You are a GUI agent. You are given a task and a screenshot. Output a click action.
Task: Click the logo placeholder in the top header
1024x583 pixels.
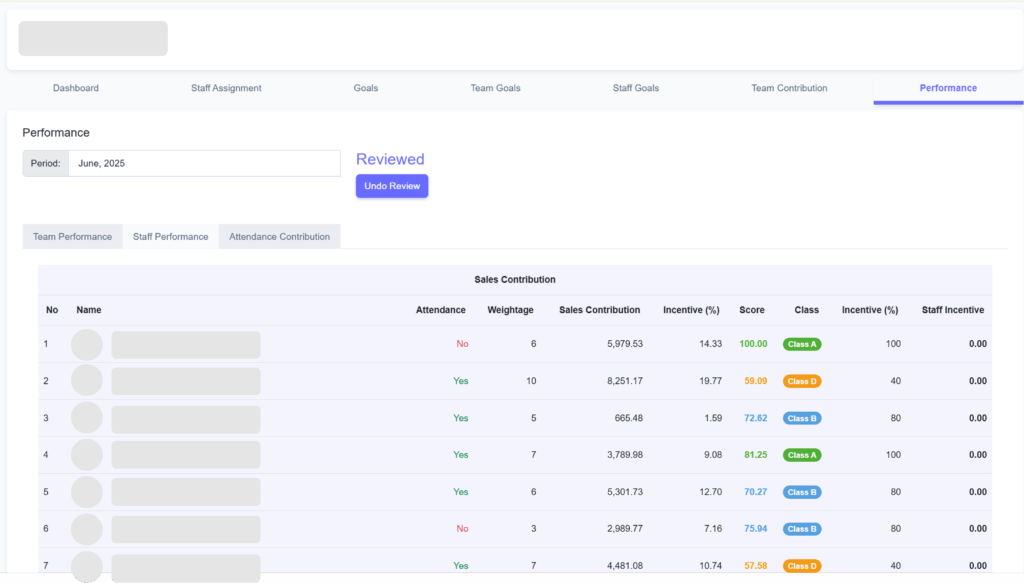[x=93, y=38]
